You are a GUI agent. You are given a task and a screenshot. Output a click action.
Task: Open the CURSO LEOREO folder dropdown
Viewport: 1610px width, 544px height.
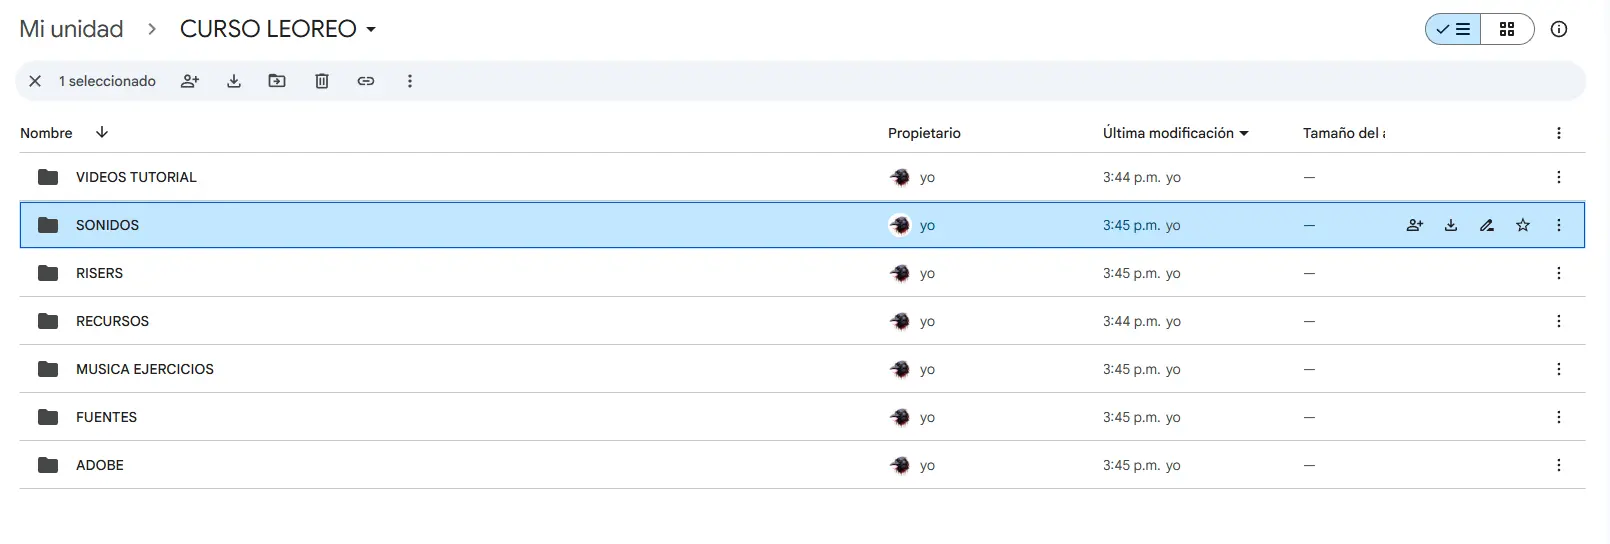pos(371,29)
